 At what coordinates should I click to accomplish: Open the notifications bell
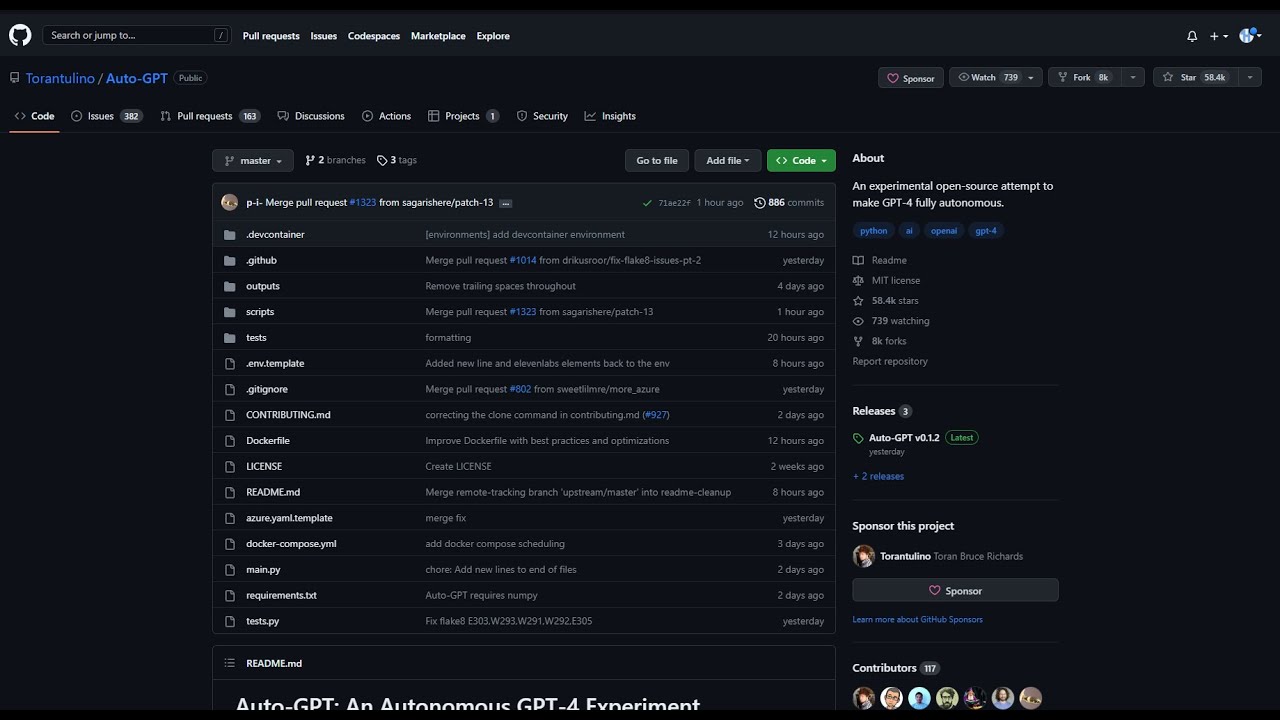[x=1192, y=36]
